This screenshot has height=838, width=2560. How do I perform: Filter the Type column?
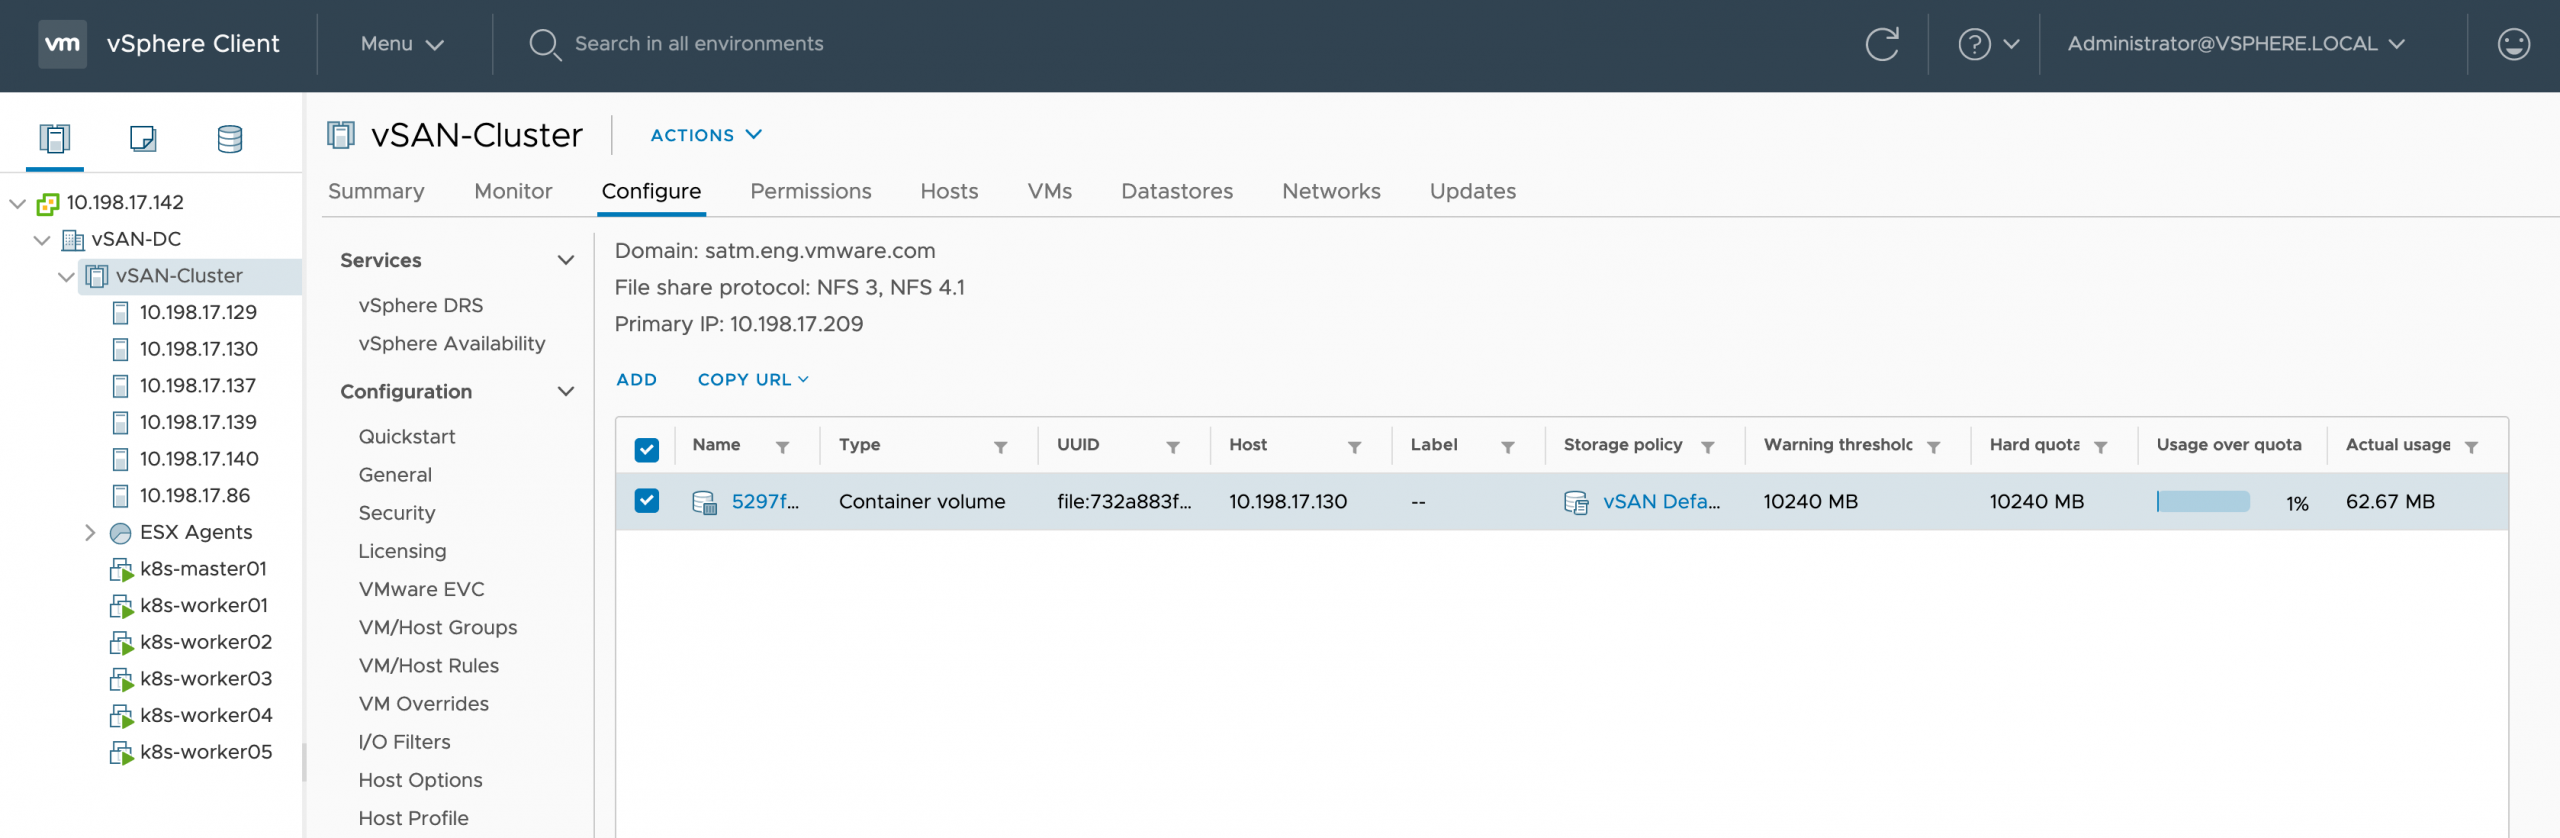coord(1000,447)
